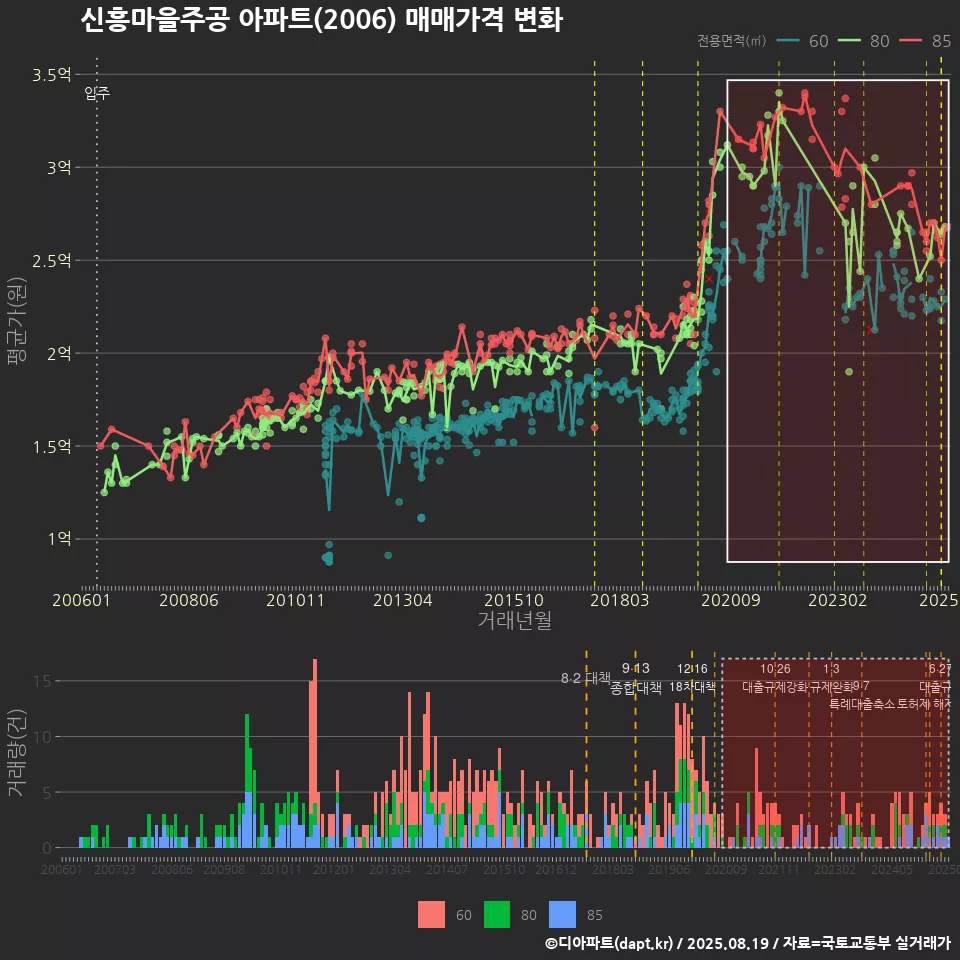Click the light green 80 line legend entry
The image size is (960, 960).
(863, 41)
